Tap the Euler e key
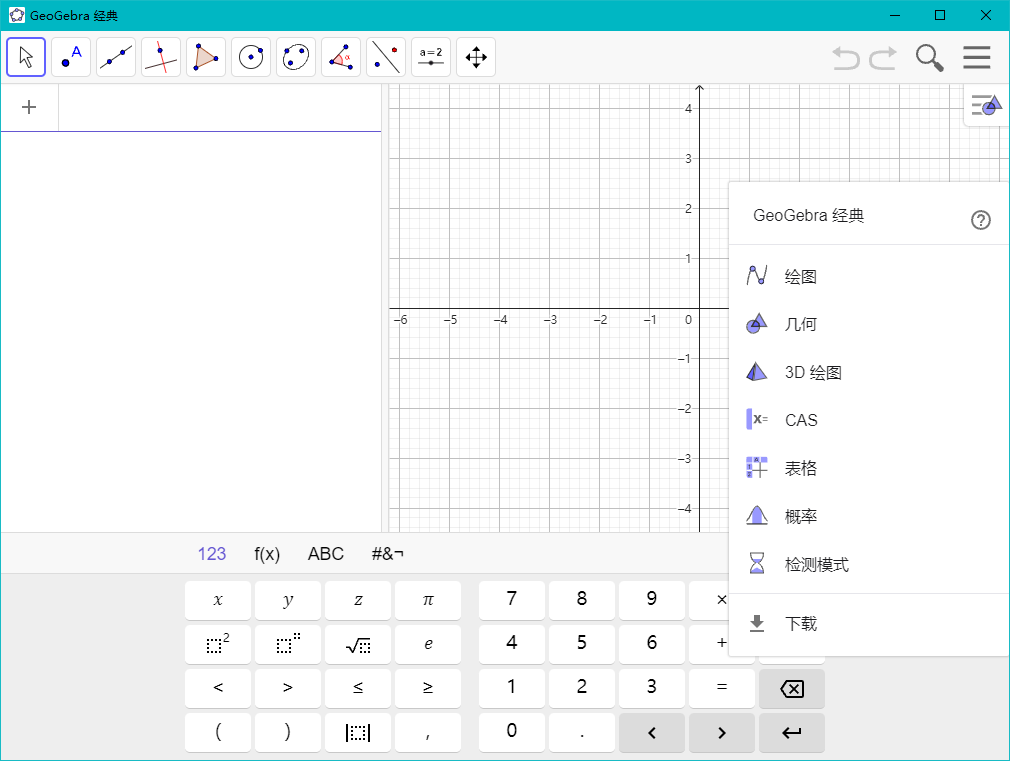Viewport: 1010px width, 761px height. pyautogui.click(x=428, y=644)
